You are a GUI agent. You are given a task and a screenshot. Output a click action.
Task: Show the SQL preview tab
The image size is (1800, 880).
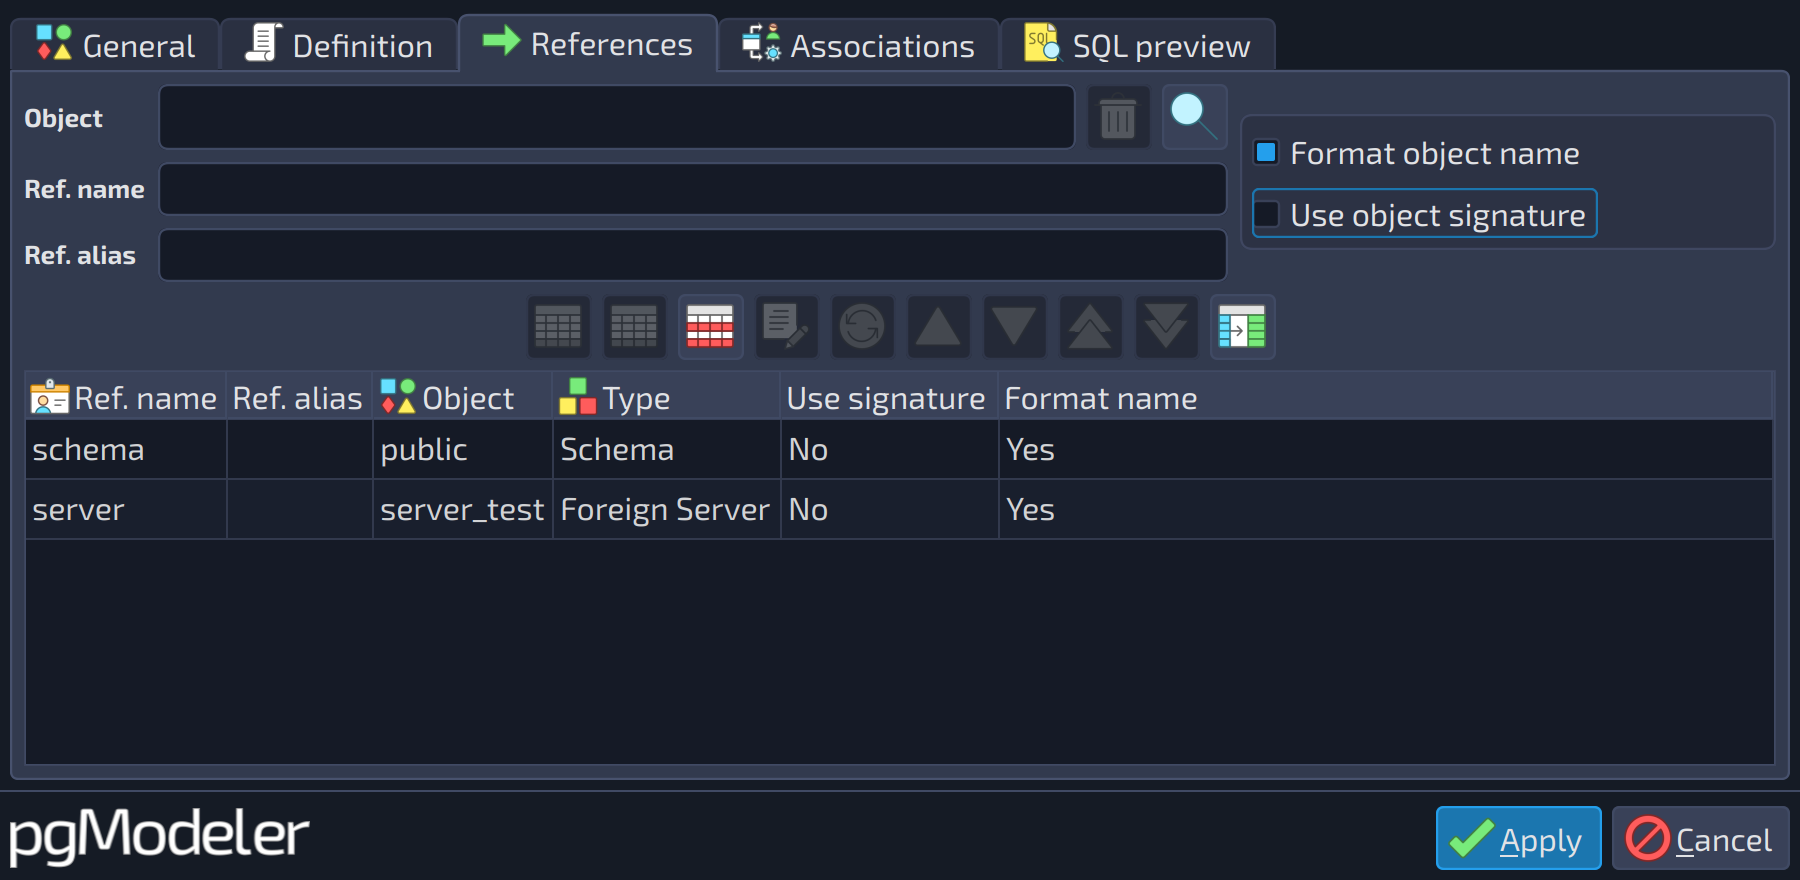pos(1138,46)
